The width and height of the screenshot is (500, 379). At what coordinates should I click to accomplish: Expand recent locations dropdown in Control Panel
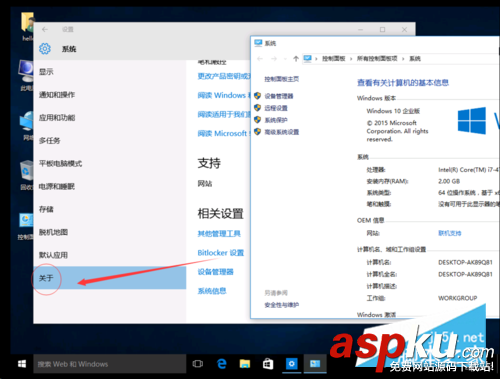[285, 59]
